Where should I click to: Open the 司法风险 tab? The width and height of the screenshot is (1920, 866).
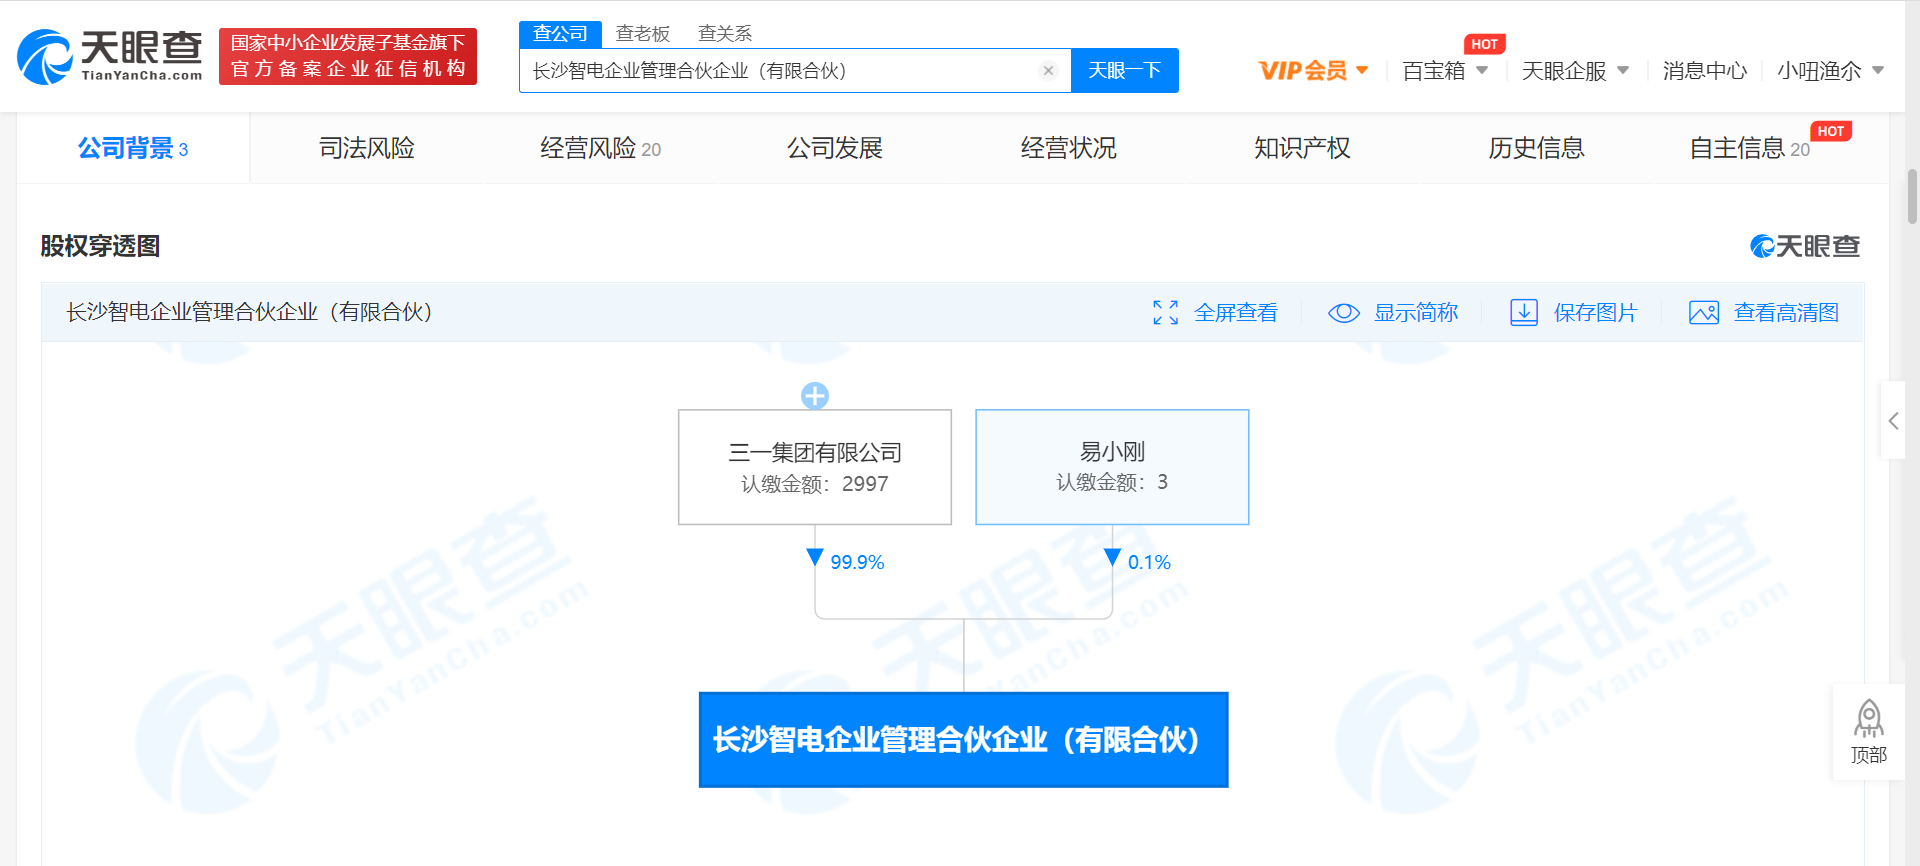tap(367, 148)
